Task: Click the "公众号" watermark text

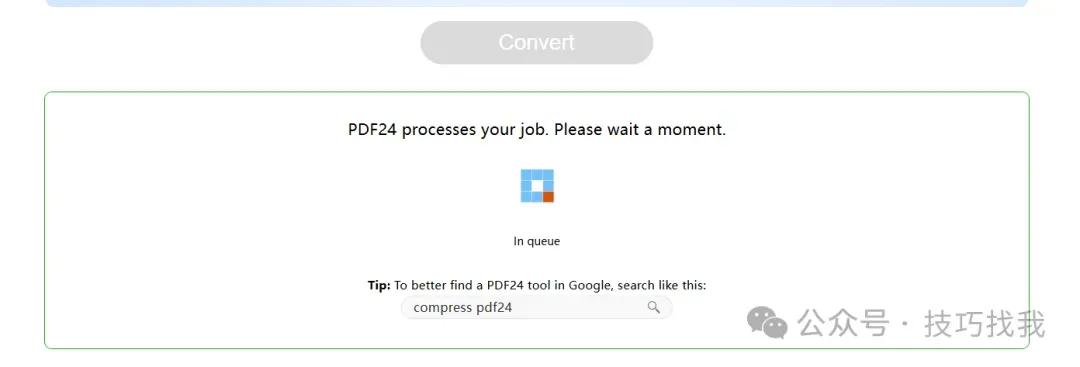Action: [843, 324]
